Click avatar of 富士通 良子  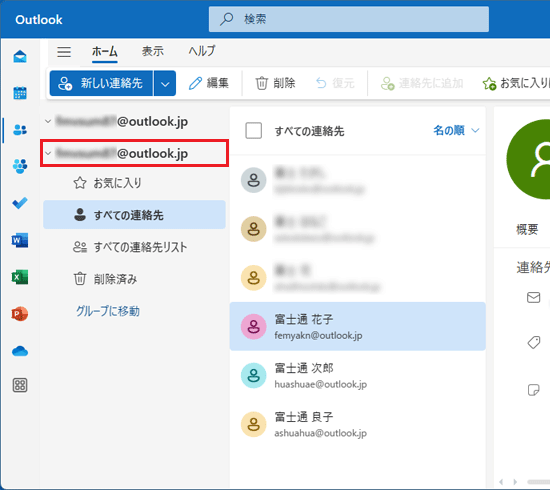click(x=254, y=424)
